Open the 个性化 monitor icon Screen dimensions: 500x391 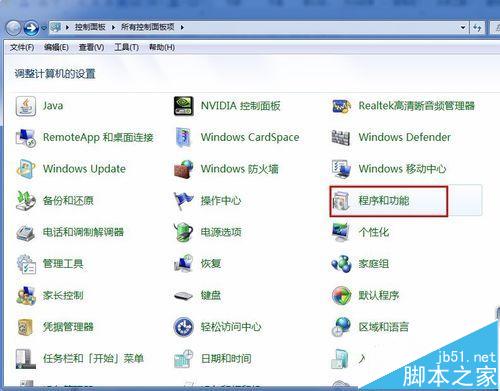pos(341,232)
